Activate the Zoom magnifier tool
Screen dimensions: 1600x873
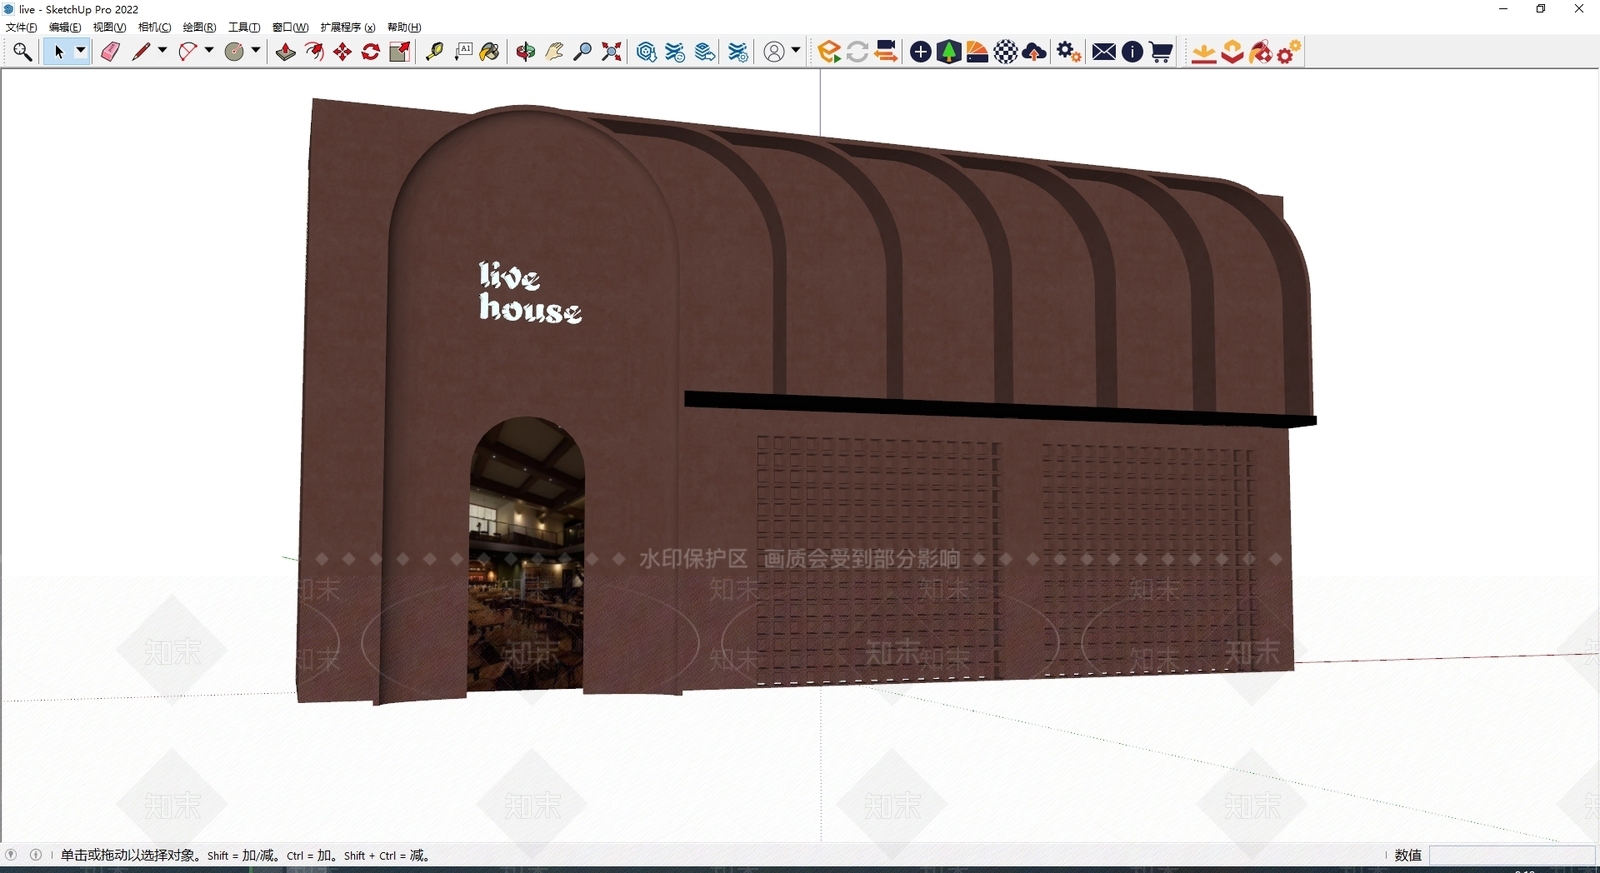[x=582, y=52]
